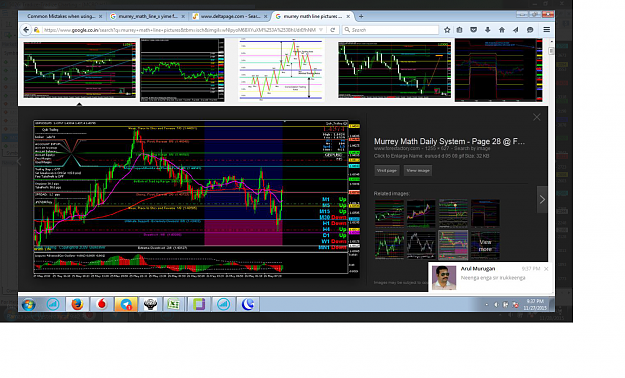Open the crescent moon taskbar app
625x378 pixels.
click(248, 304)
